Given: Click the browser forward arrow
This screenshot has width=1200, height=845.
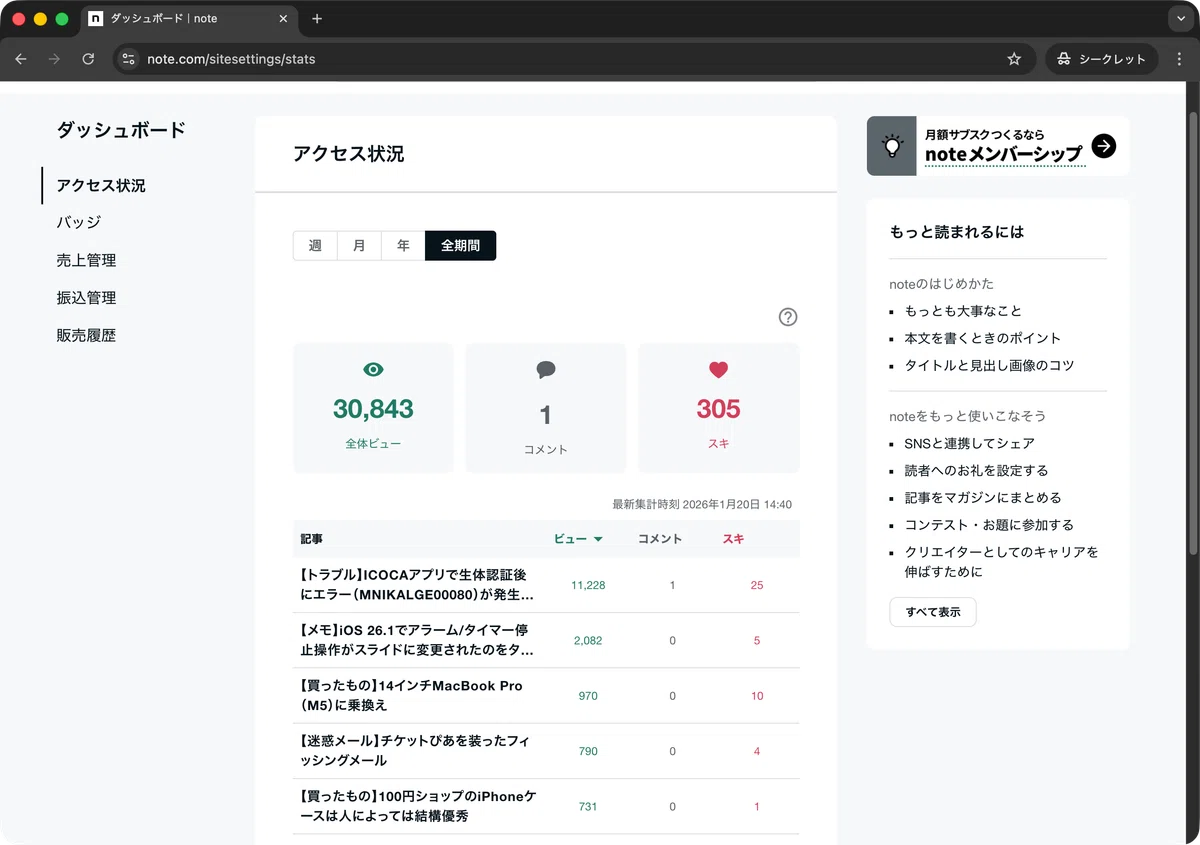Looking at the screenshot, I should [x=54, y=59].
